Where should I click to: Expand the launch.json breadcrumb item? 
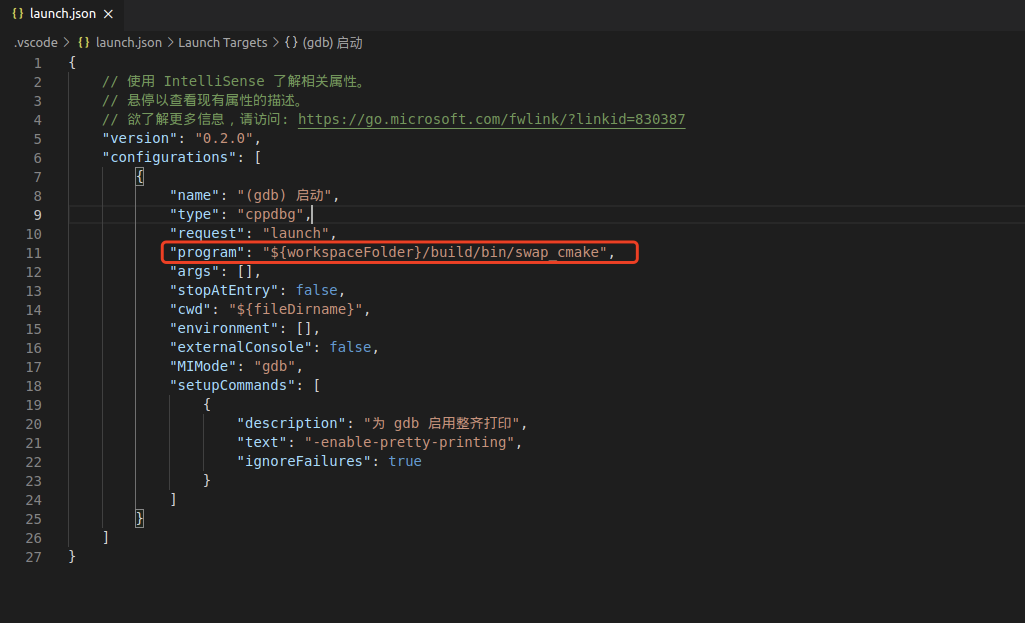128,42
